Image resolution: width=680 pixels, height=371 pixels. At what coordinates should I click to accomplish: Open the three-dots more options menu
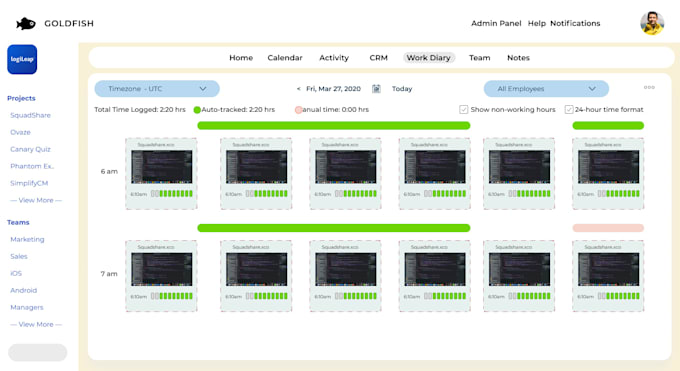pos(649,87)
